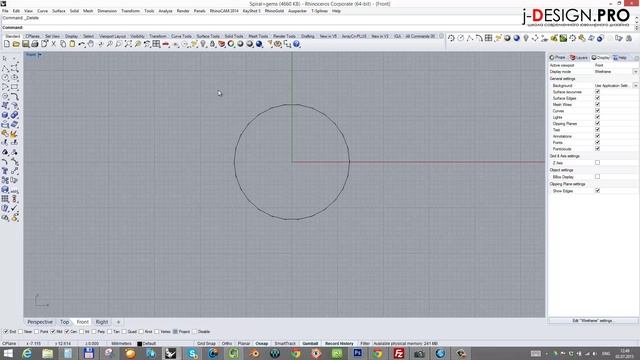Select the Rectangle tool in left sidebar
Screen dimensions: 640x360
[x=14, y=87]
